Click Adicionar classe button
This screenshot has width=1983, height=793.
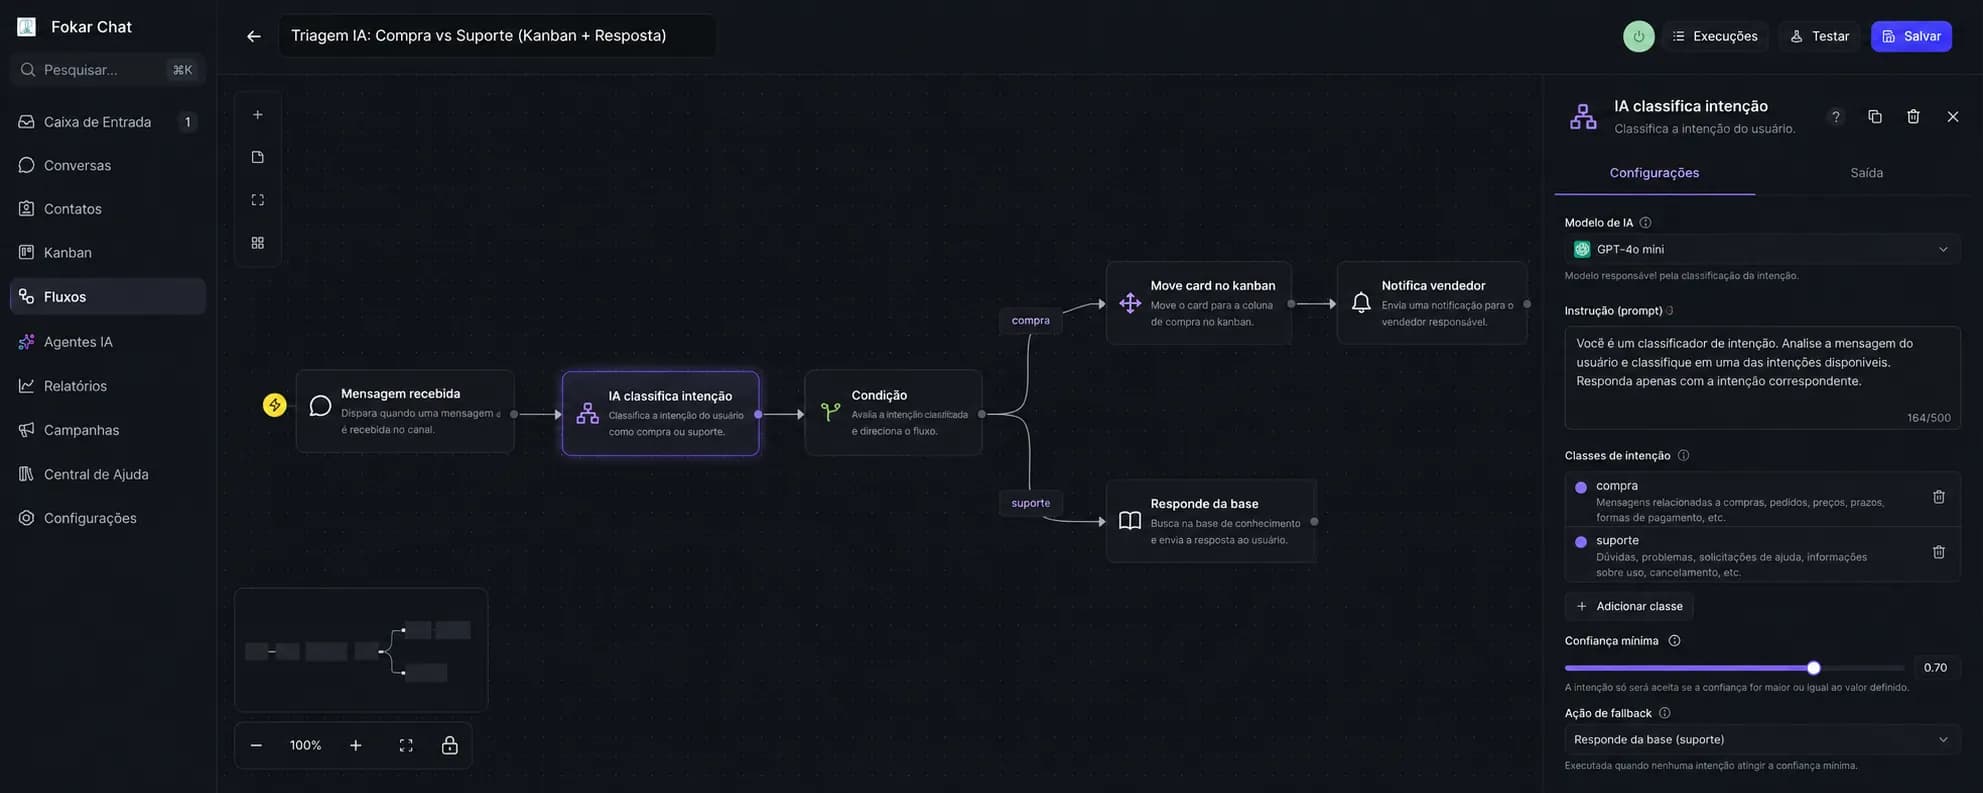[x=1629, y=606]
